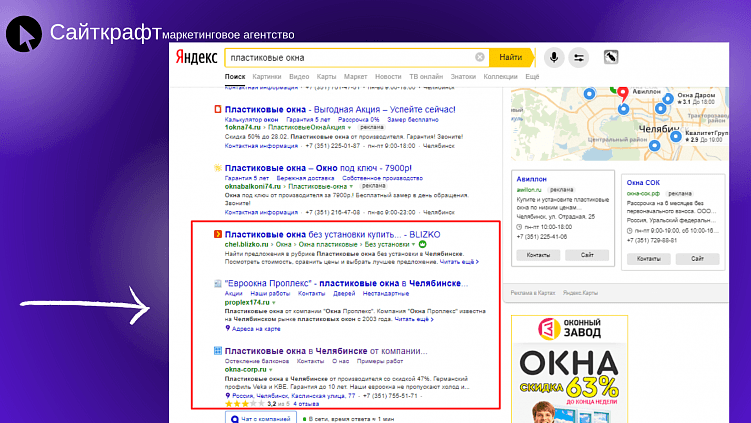751x423 pixels.
Task: Click favicon next to 1okna74.ru ad result
Action: [217, 109]
